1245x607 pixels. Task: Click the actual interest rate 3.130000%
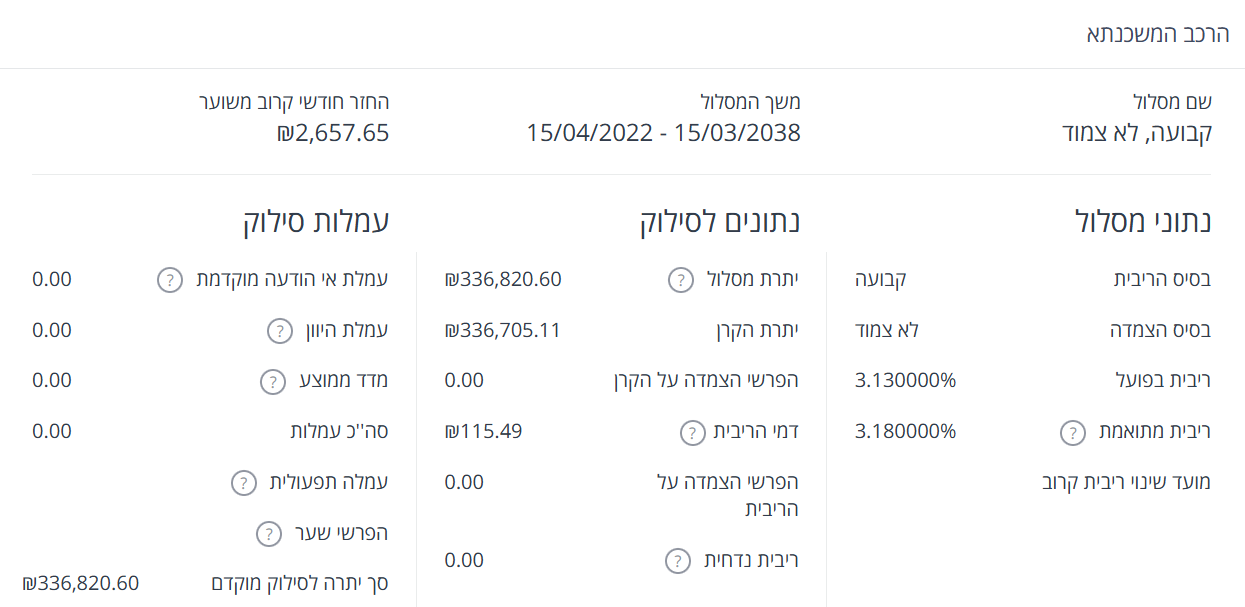coord(906,381)
